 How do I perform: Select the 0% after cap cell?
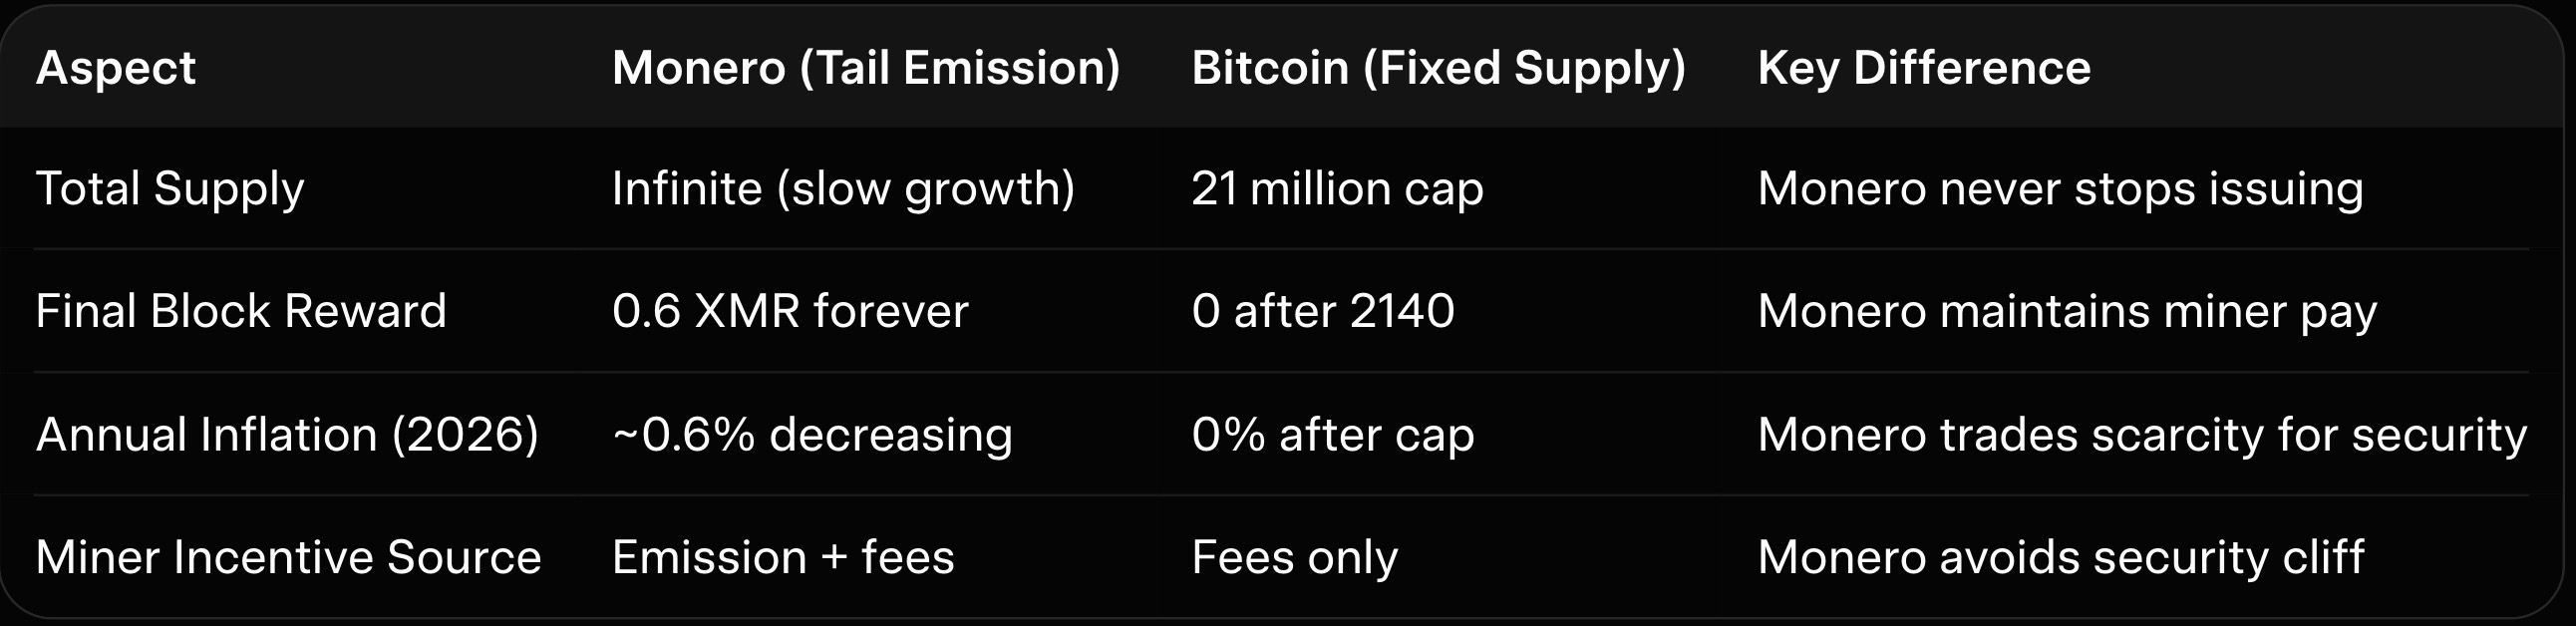click(1332, 434)
